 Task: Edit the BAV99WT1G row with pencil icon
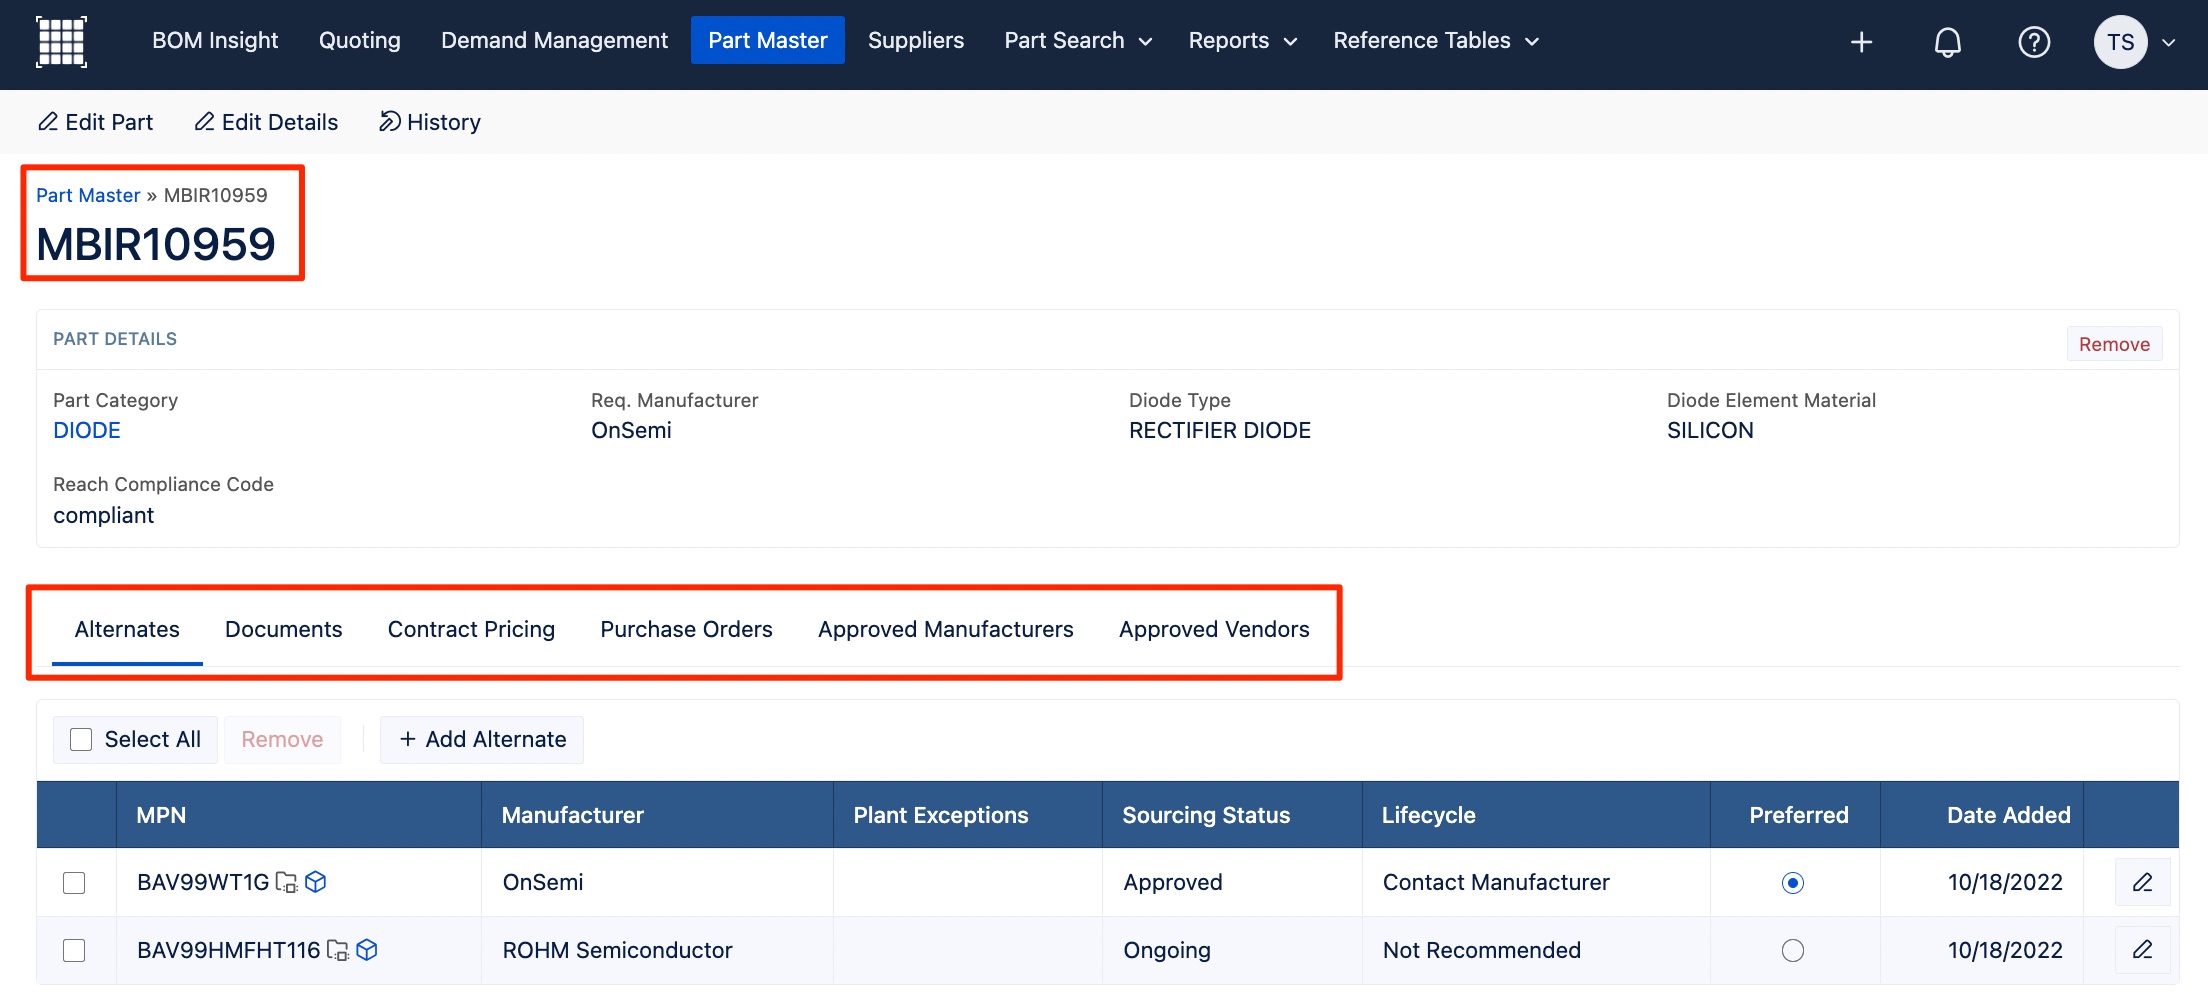tap(2142, 882)
